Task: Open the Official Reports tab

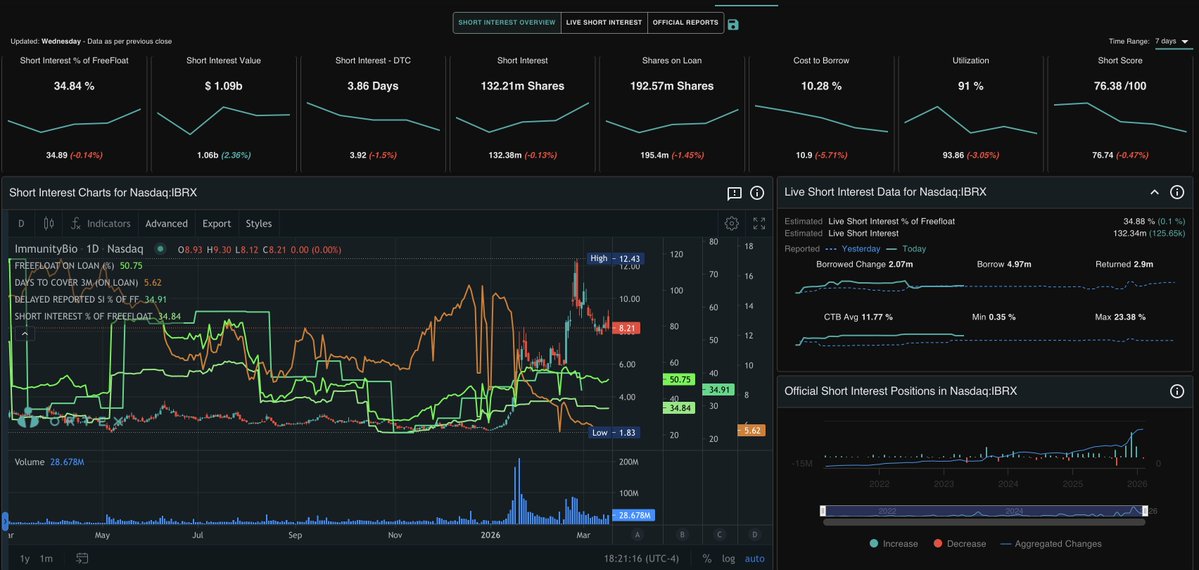Action: (685, 23)
